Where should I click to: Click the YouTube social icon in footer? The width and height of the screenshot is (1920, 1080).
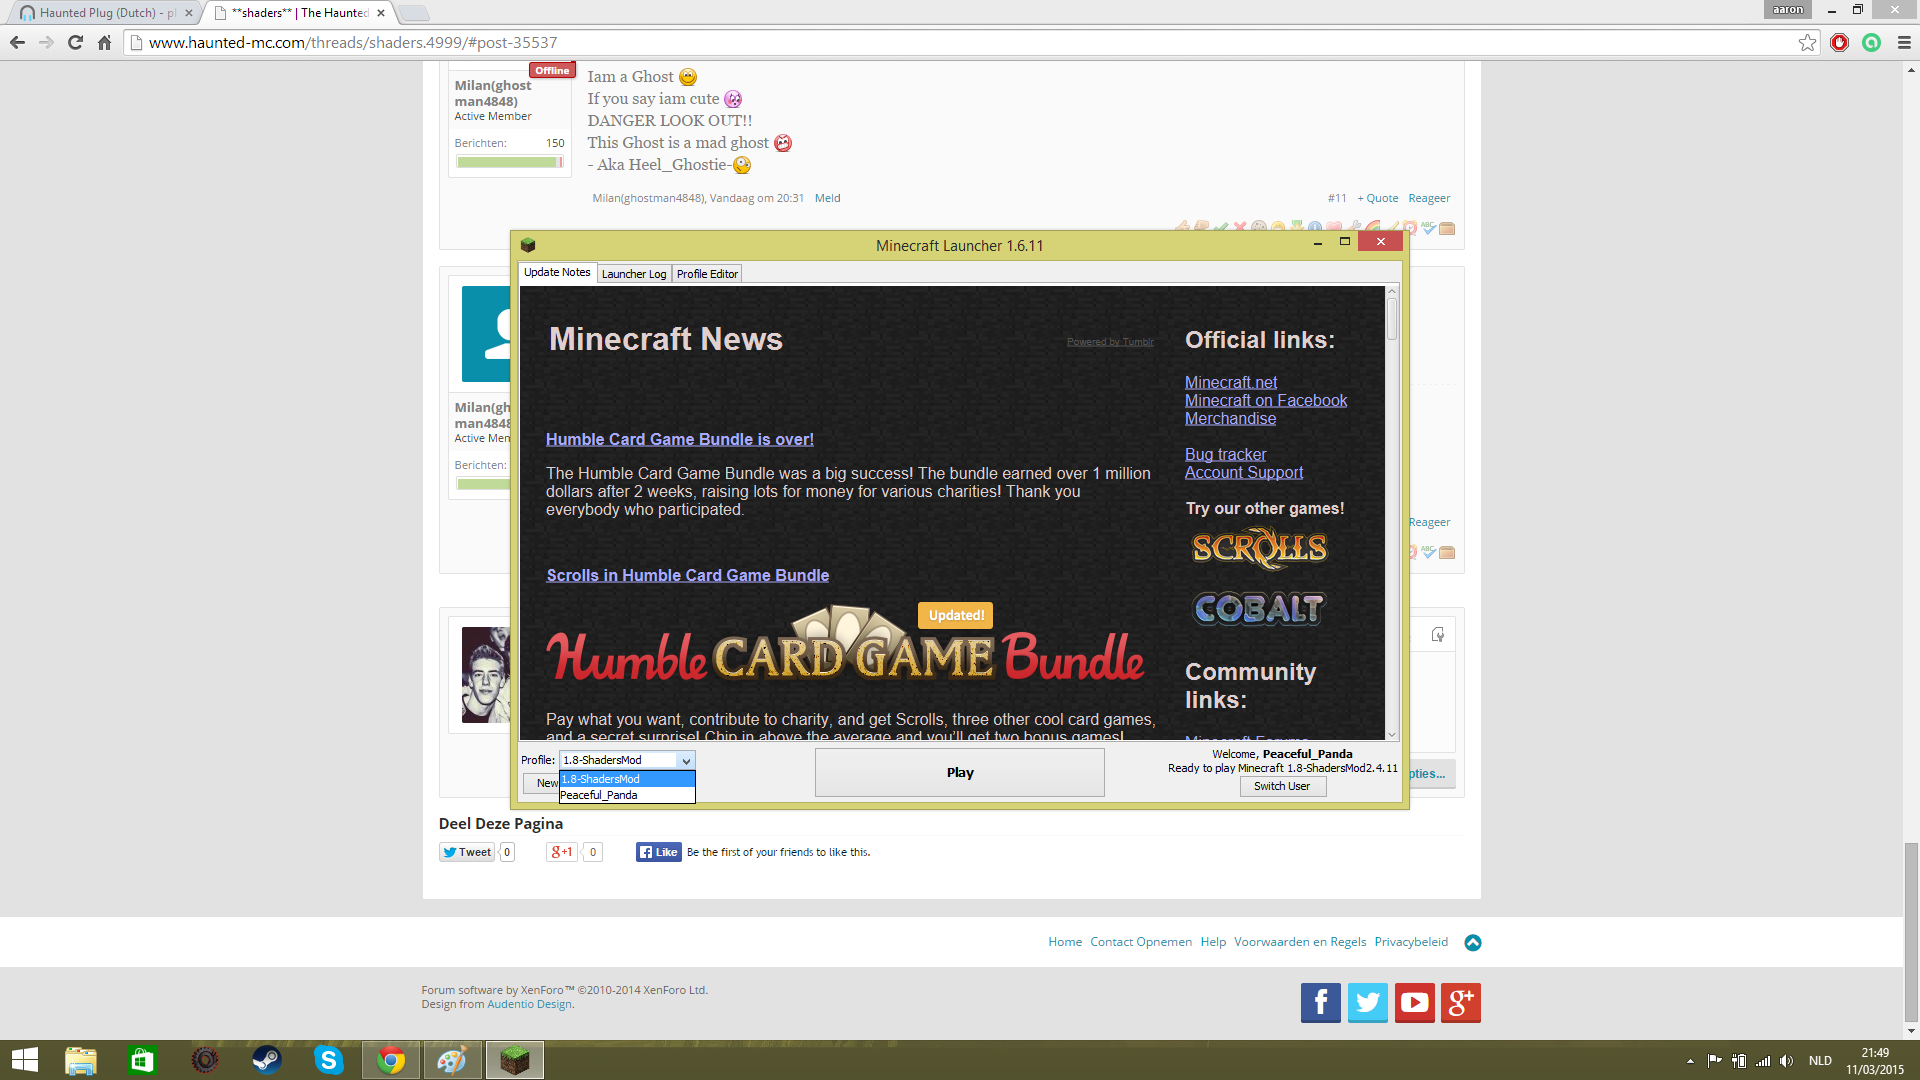[1414, 1002]
